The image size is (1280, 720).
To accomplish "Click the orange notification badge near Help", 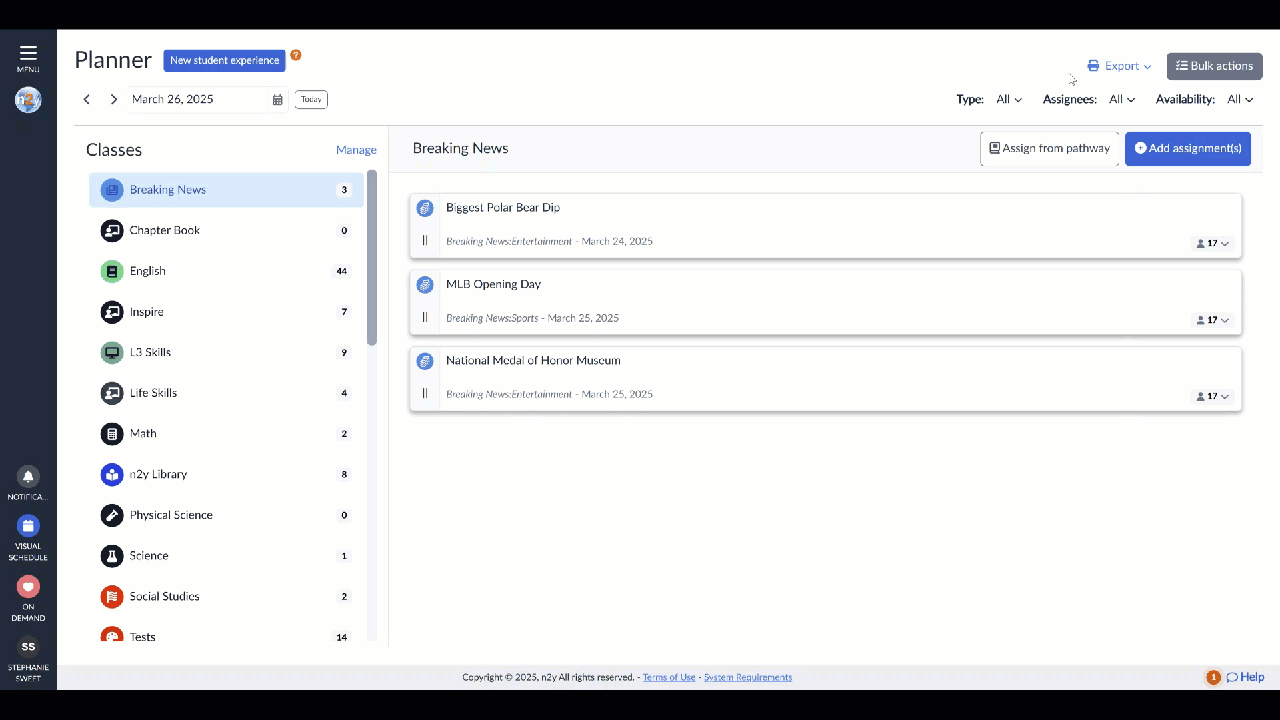I will tap(1213, 677).
